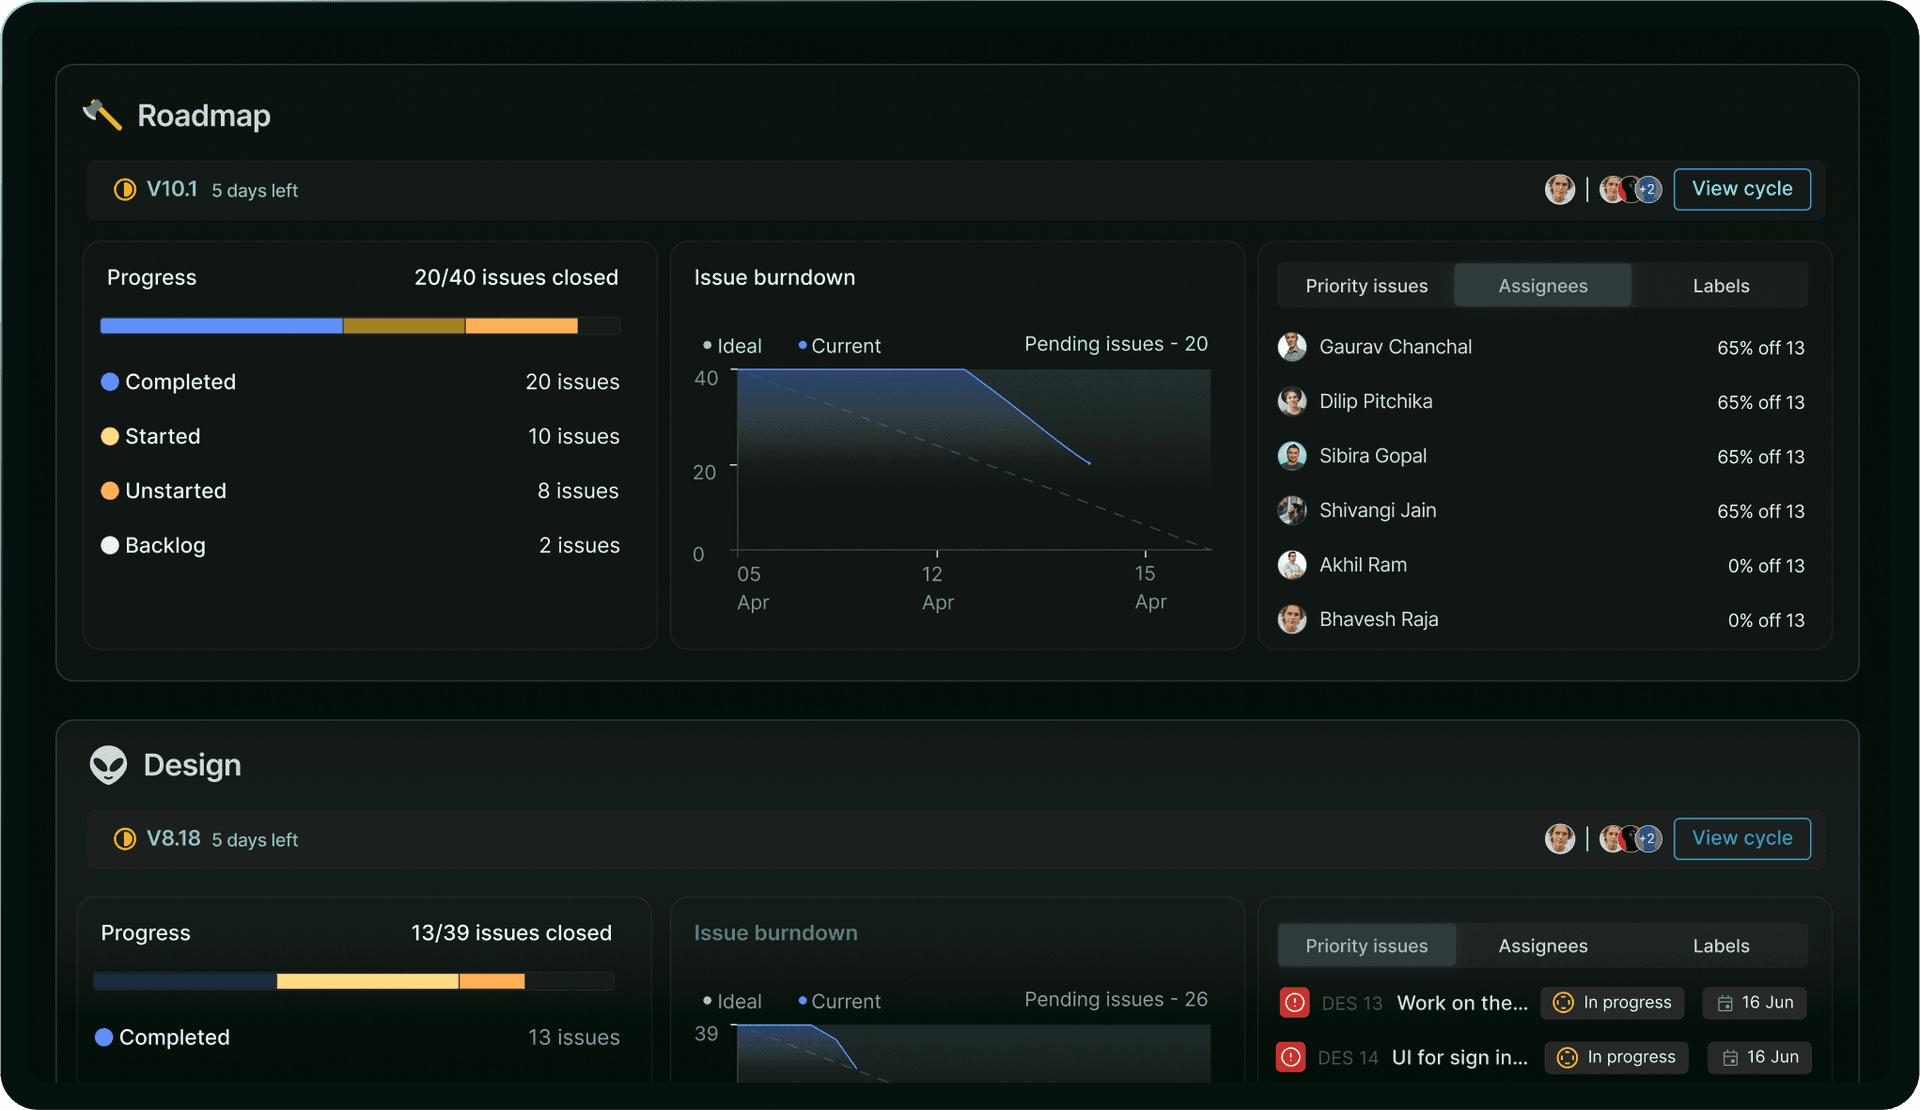
Task: Open View cycle for V10.1
Action: tap(1742, 189)
